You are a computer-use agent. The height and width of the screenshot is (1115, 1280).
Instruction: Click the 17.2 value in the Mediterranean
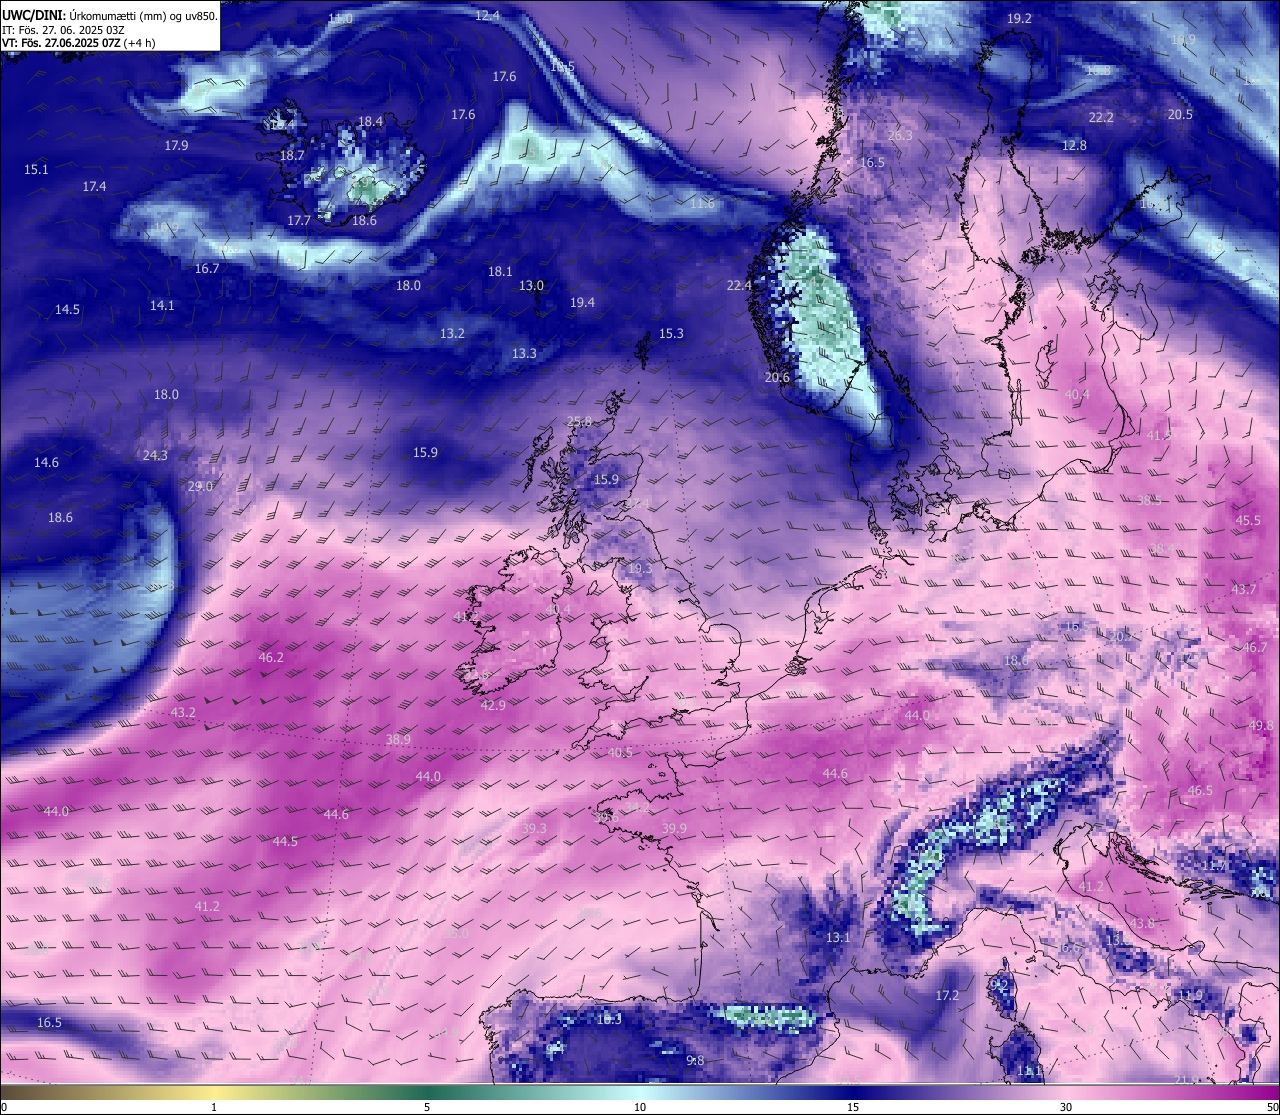coord(947,995)
